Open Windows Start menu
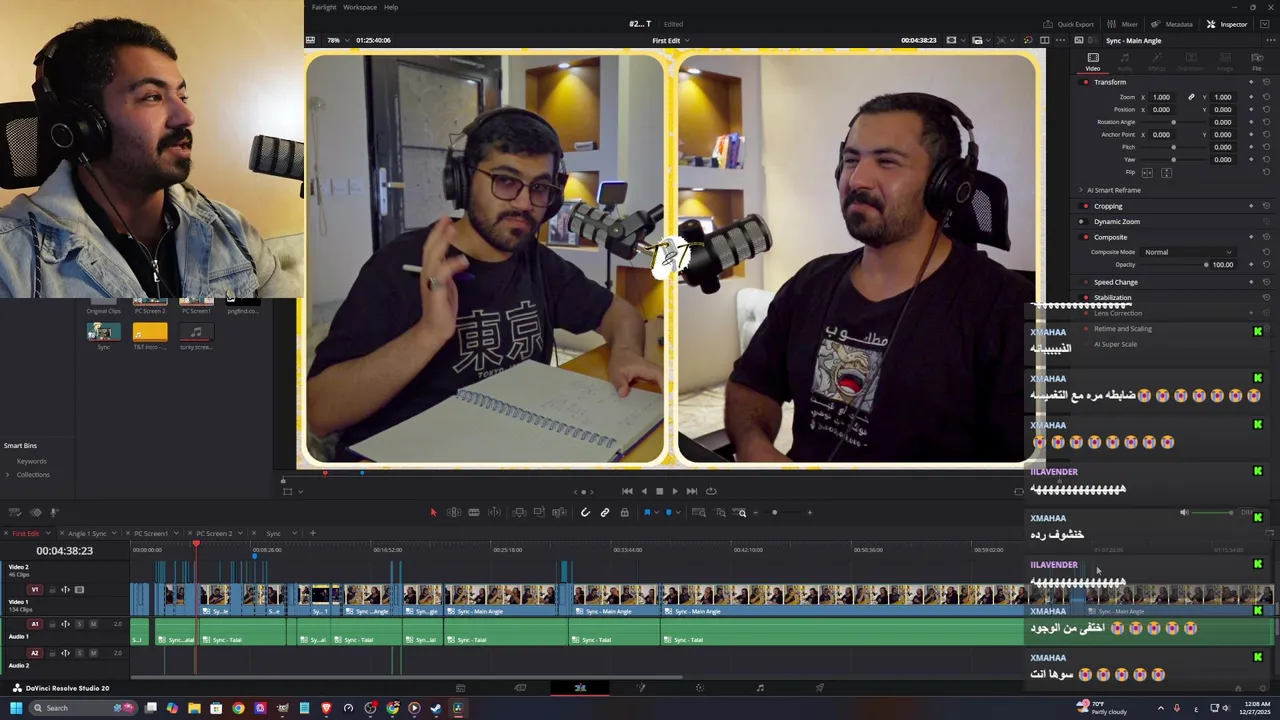Image resolution: width=1280 pixels, height=720 pixels. 16,708
